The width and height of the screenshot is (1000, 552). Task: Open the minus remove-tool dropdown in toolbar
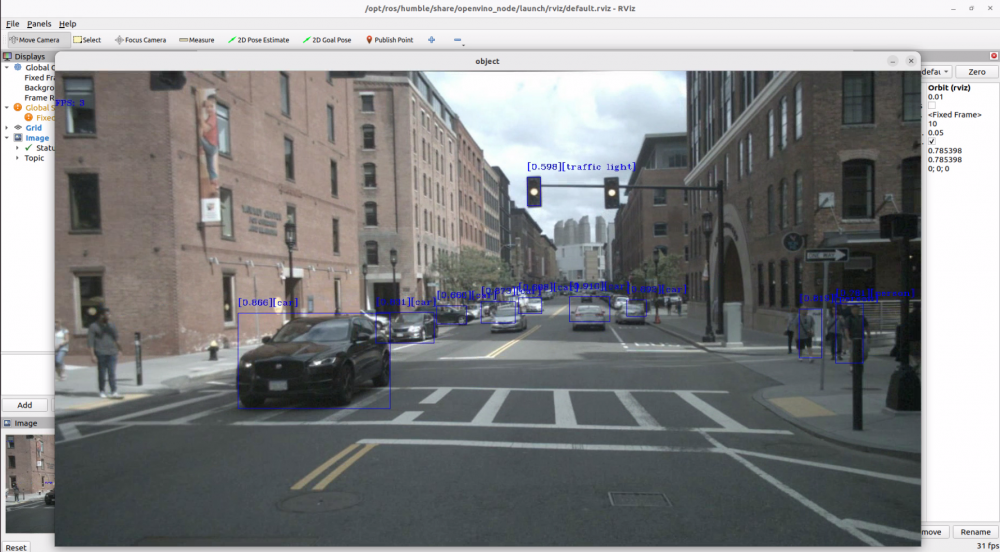pyautogui.click(x=458, y=41)
